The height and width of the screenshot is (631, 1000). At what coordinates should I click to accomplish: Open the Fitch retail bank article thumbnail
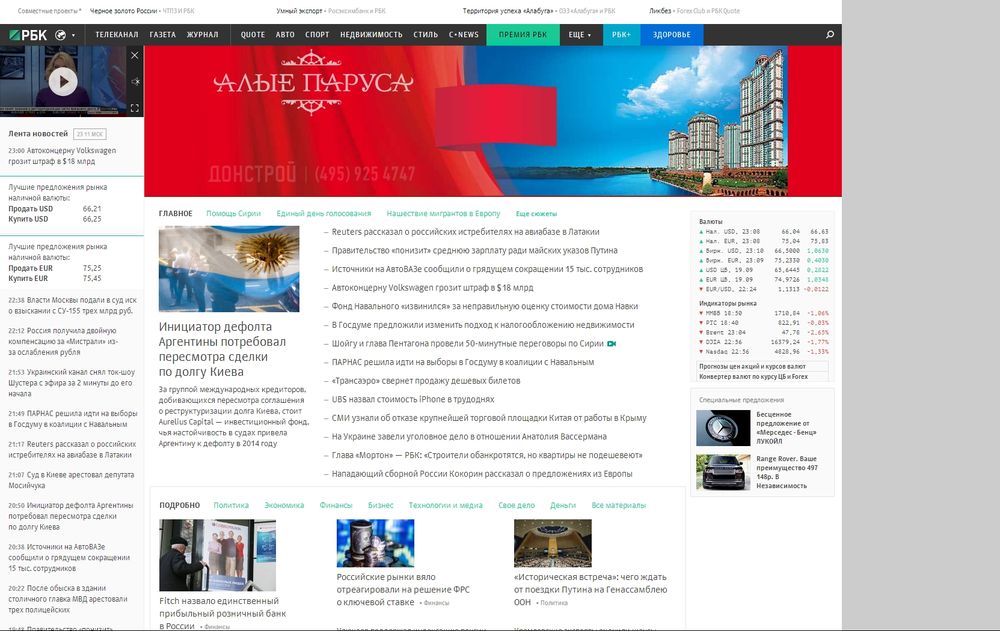[x=217, y=555]
